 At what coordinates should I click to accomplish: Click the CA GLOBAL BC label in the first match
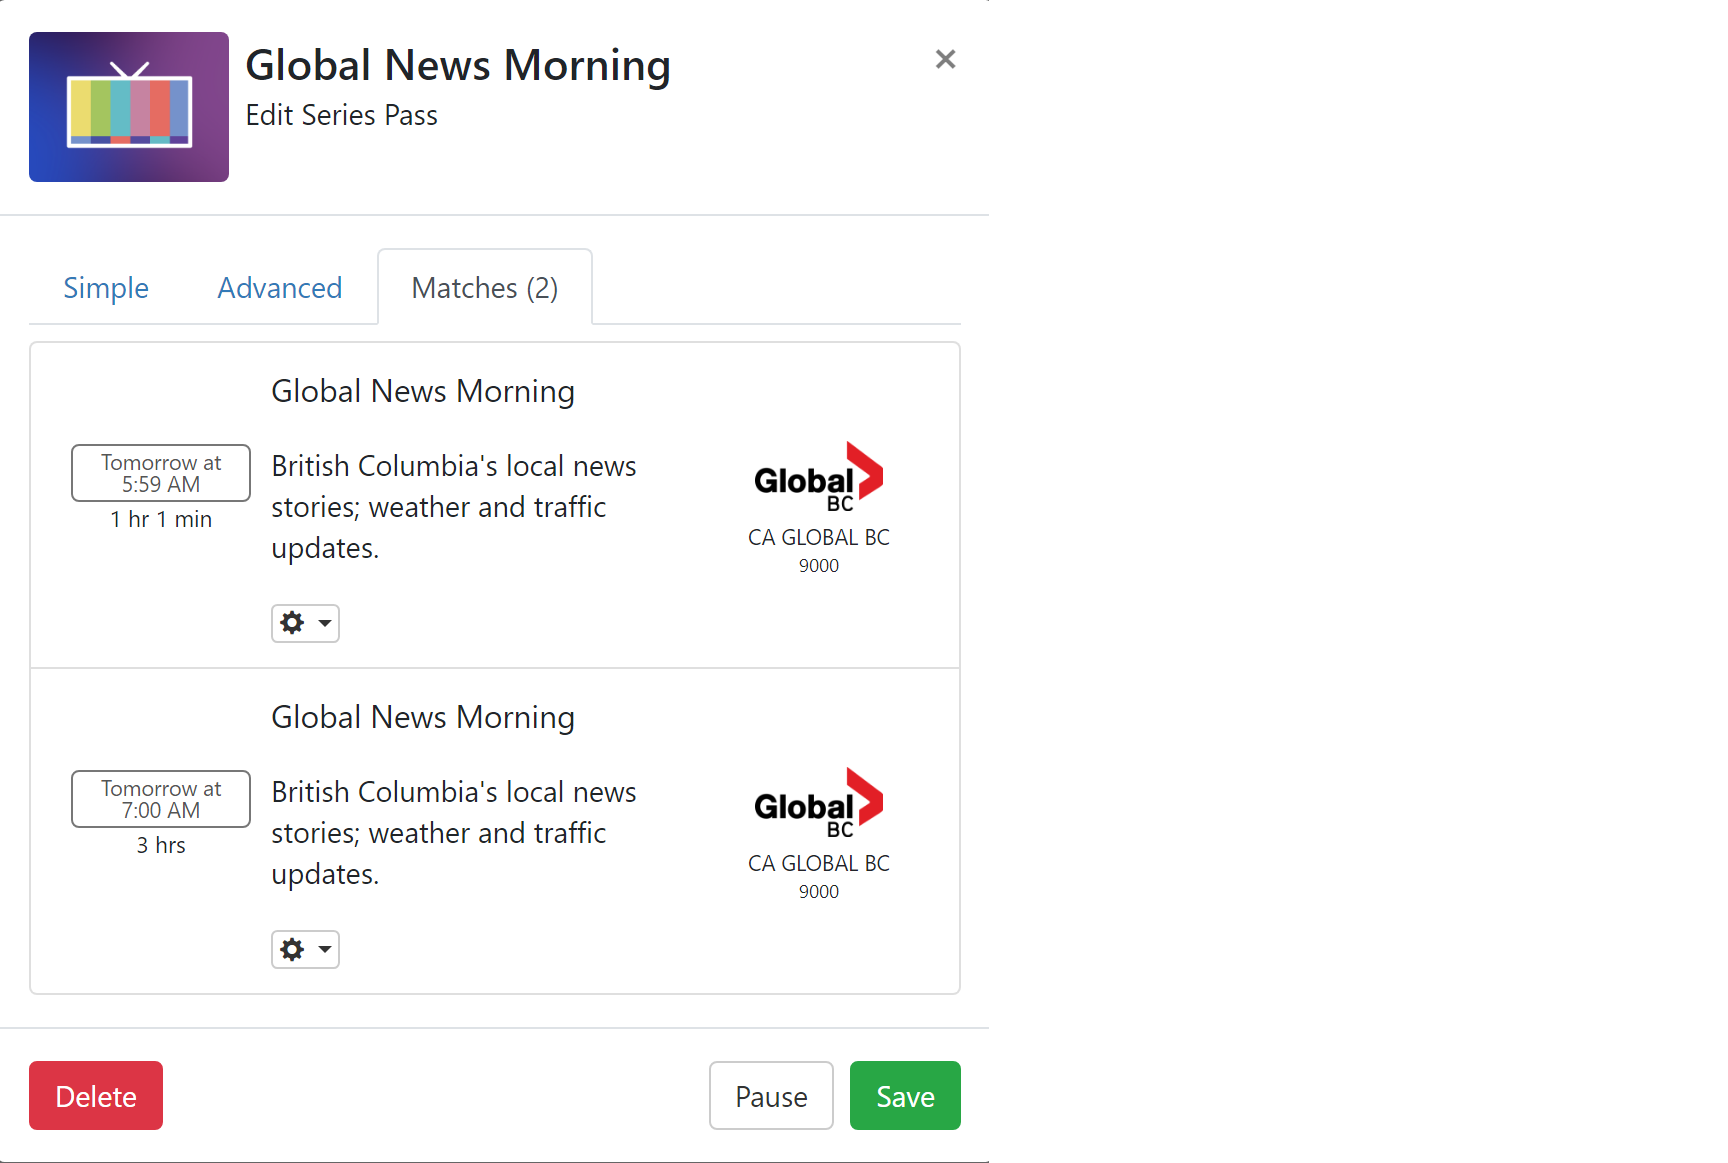point(818,538)
